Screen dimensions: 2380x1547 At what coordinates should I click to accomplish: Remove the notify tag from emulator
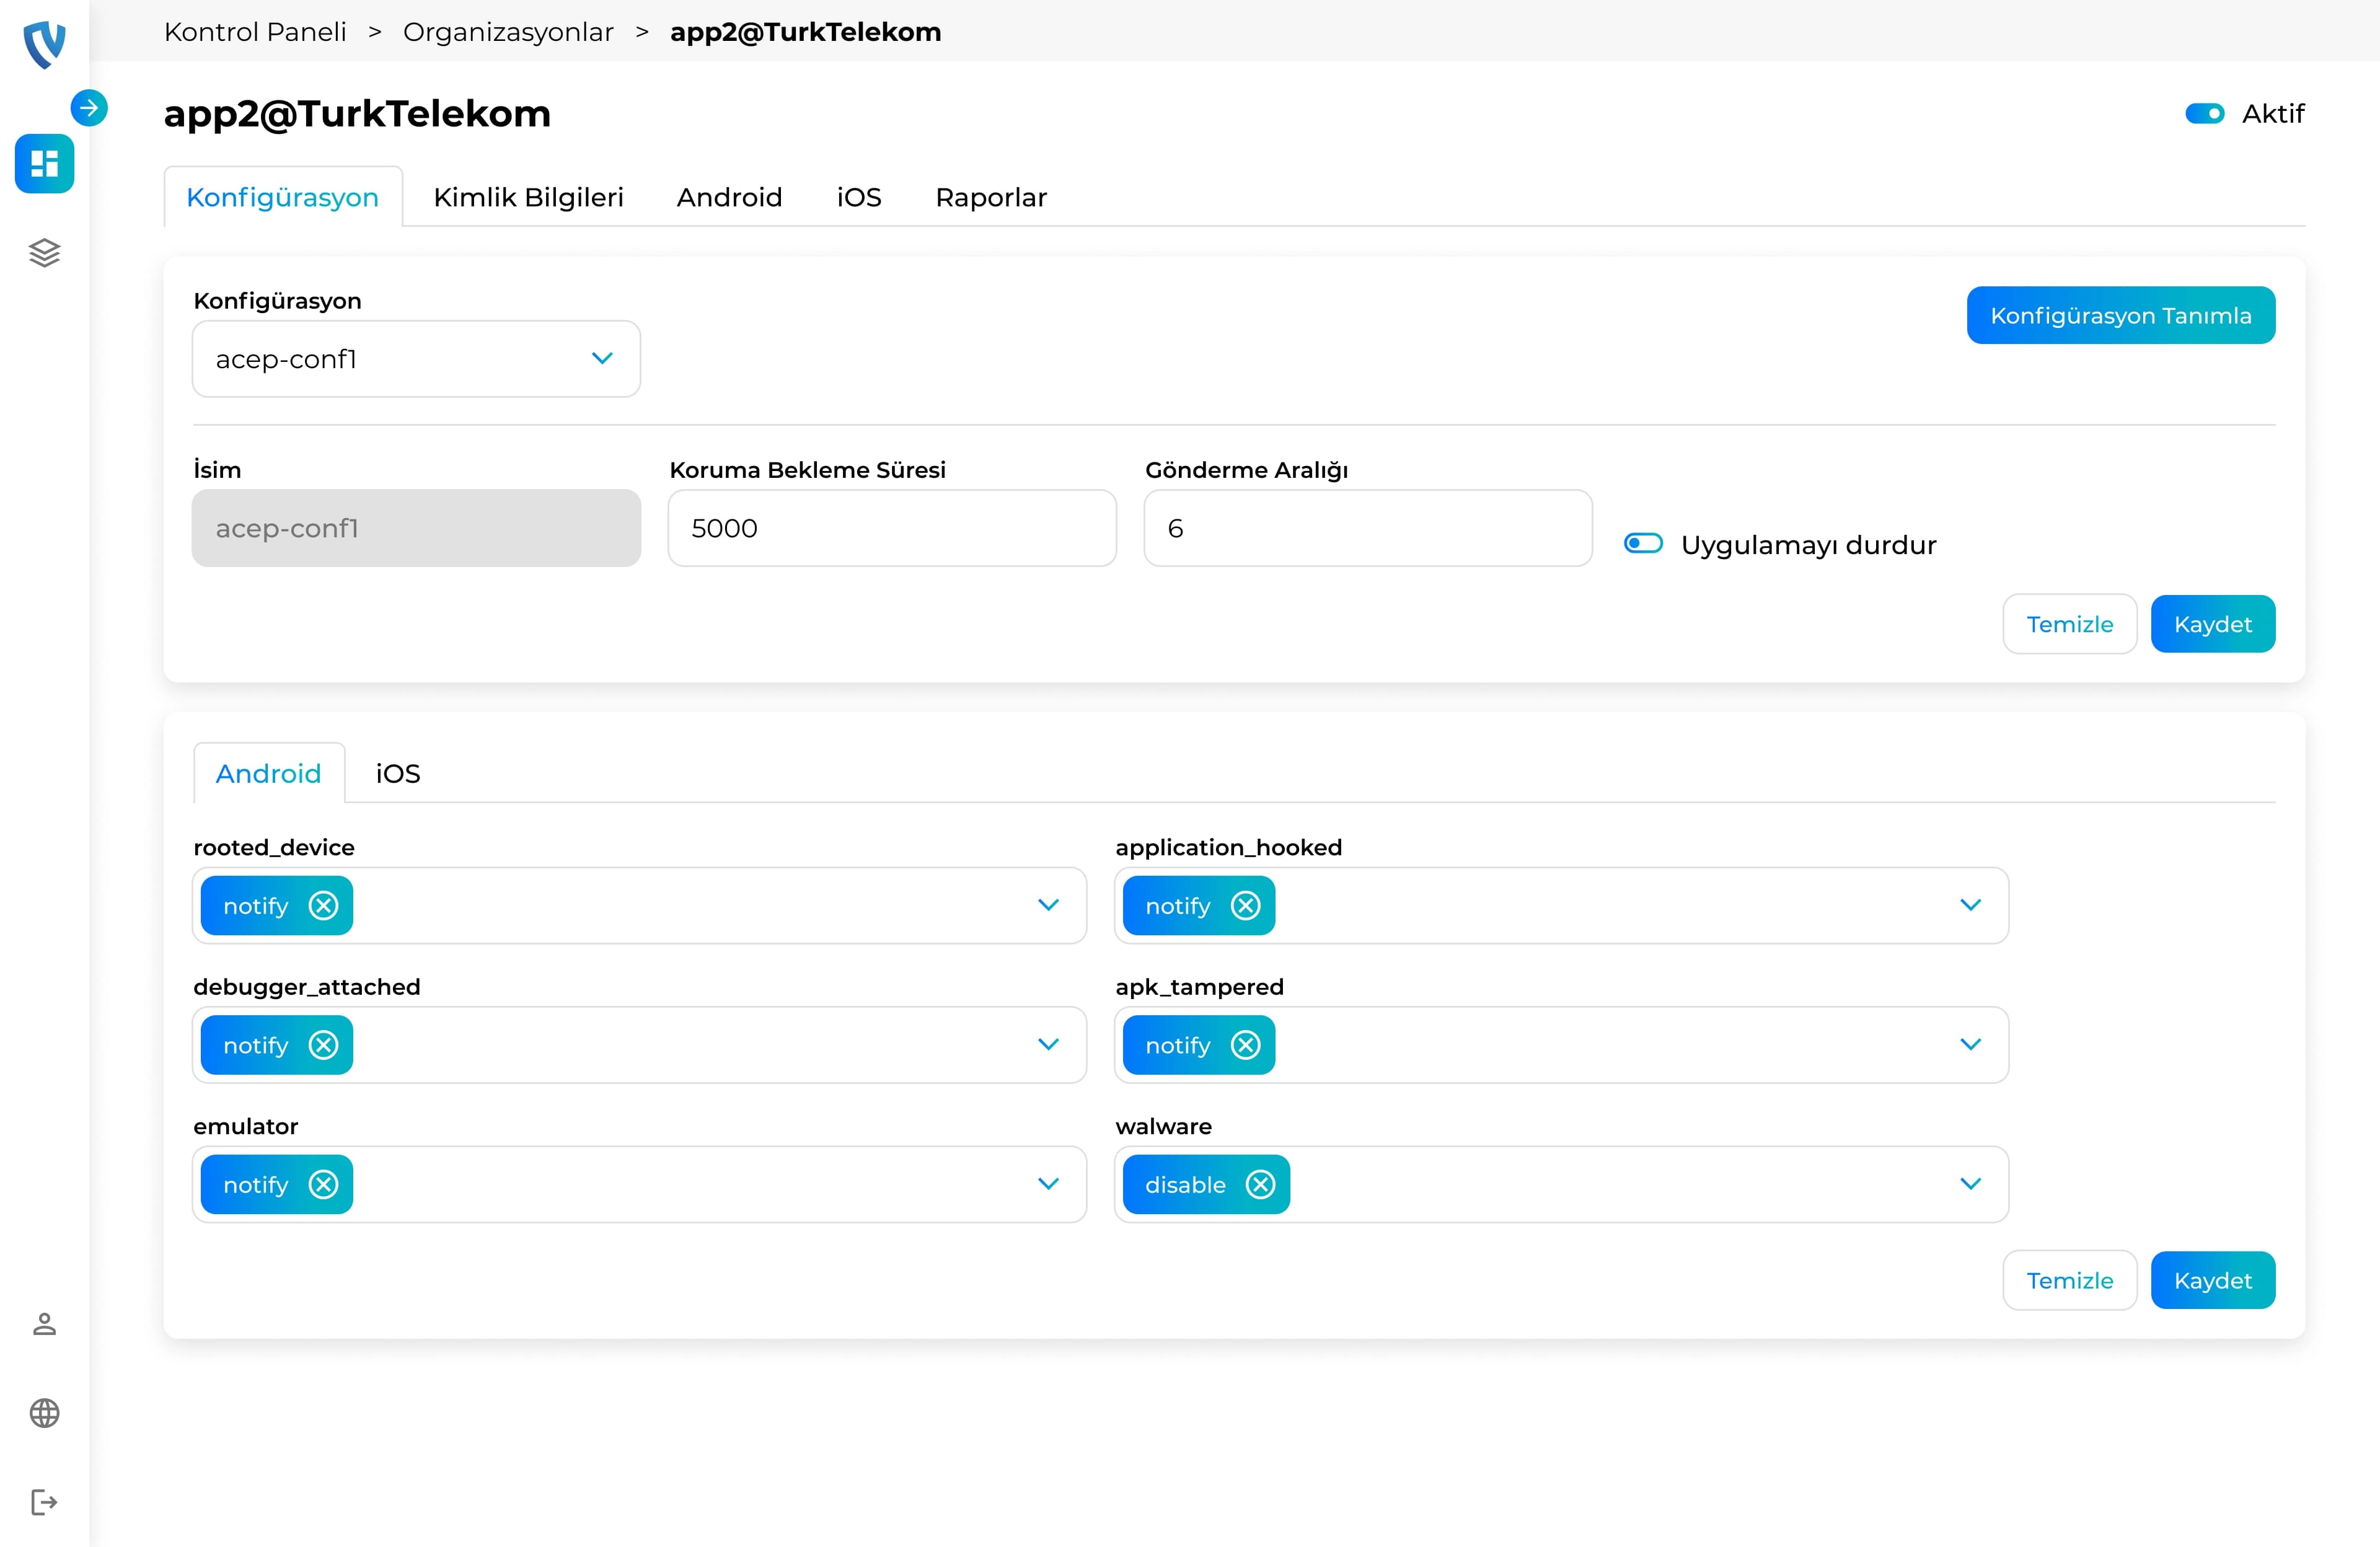[x=323, y=1185]
